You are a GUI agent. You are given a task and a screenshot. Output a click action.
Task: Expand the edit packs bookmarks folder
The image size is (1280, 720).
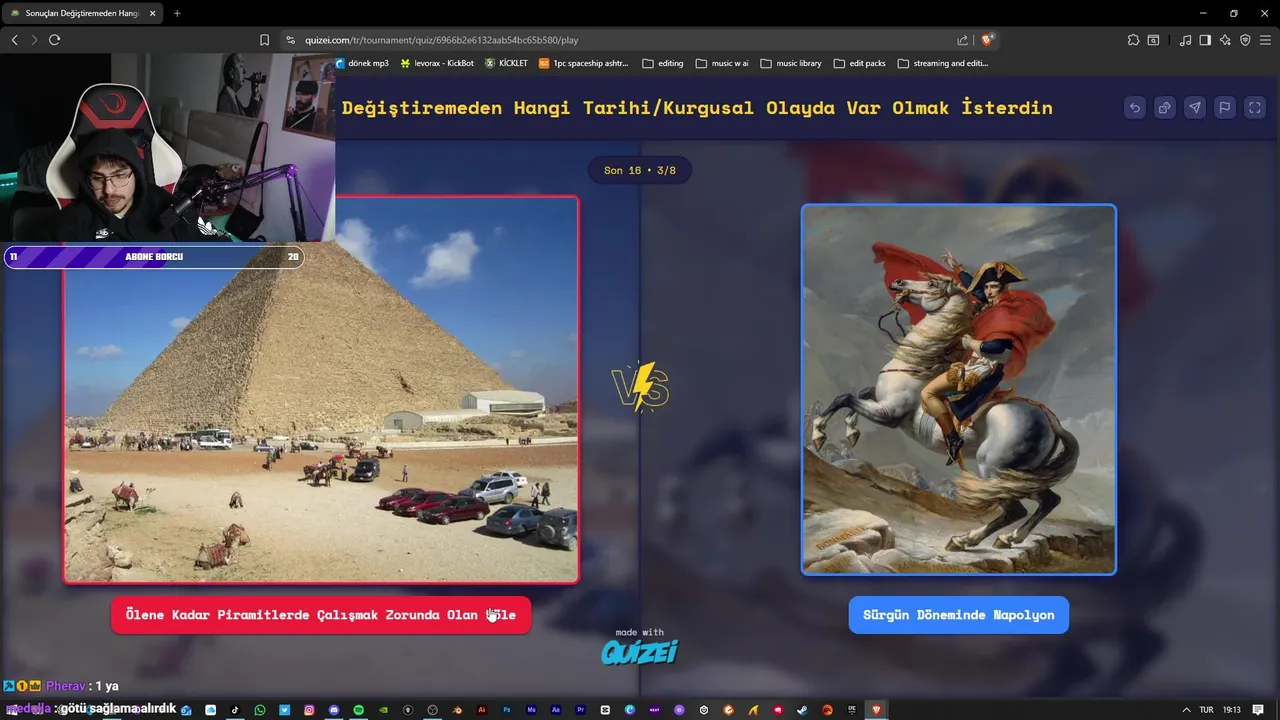pyautogui.click(x=860, y=63)
